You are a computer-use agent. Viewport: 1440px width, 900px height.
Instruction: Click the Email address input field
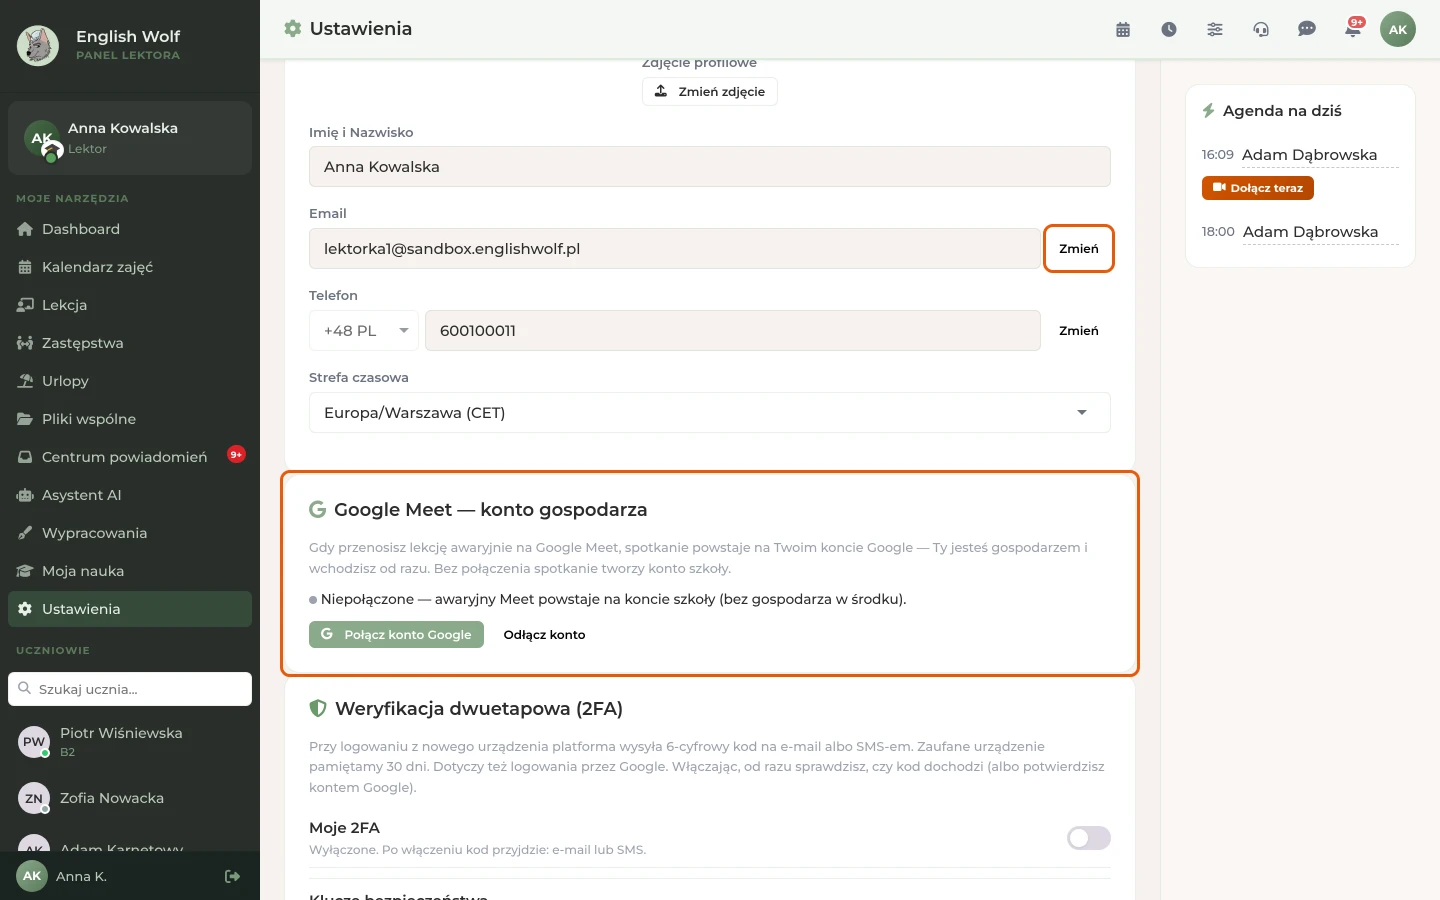(x=675, y=249)
